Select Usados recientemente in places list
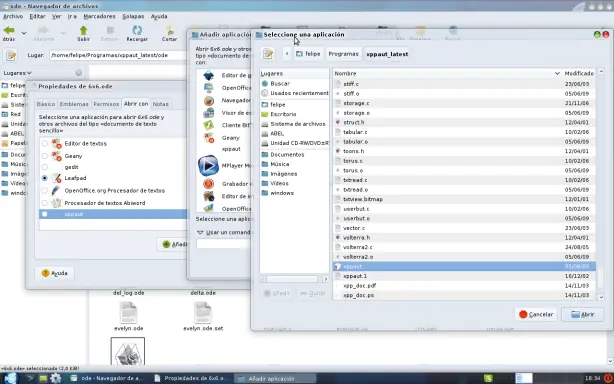The width and height of the screenshot is (614, 384). [294, 93]
